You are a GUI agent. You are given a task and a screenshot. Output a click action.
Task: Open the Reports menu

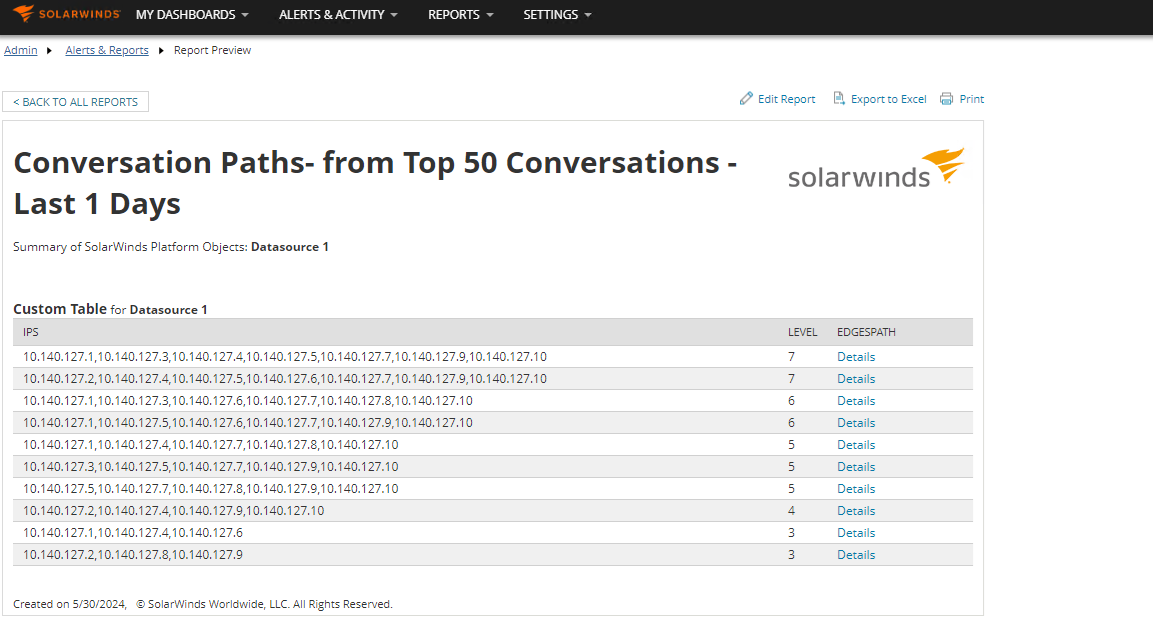tap(461, 15)
